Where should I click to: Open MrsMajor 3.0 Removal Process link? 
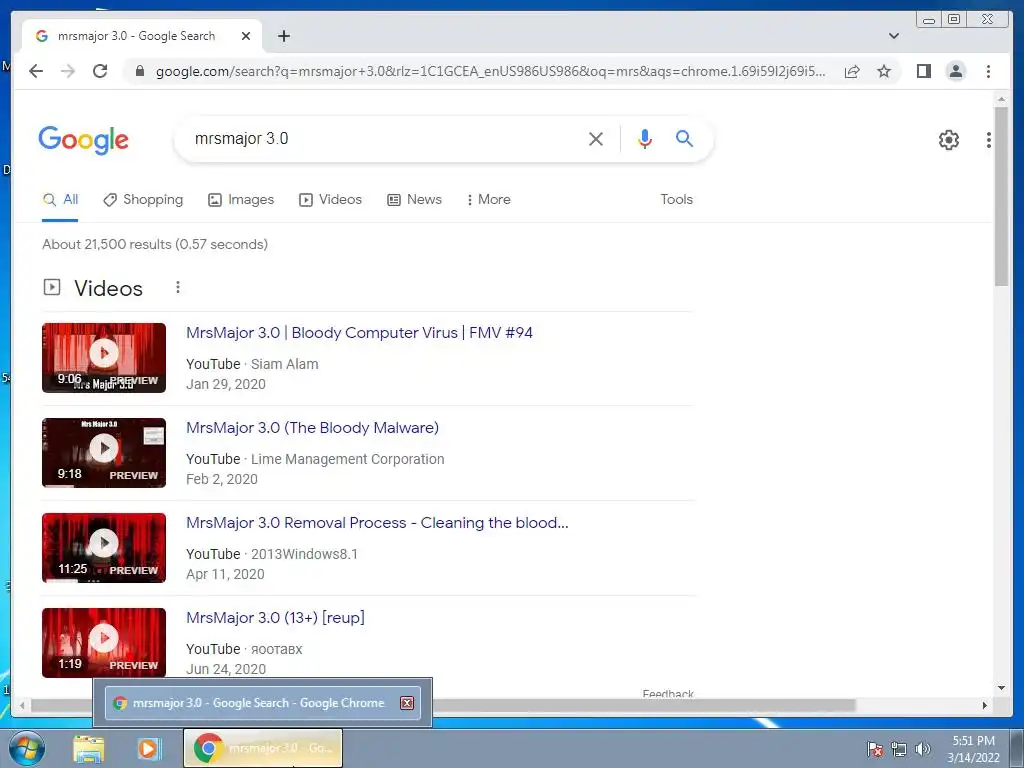(x=377, y=522)
